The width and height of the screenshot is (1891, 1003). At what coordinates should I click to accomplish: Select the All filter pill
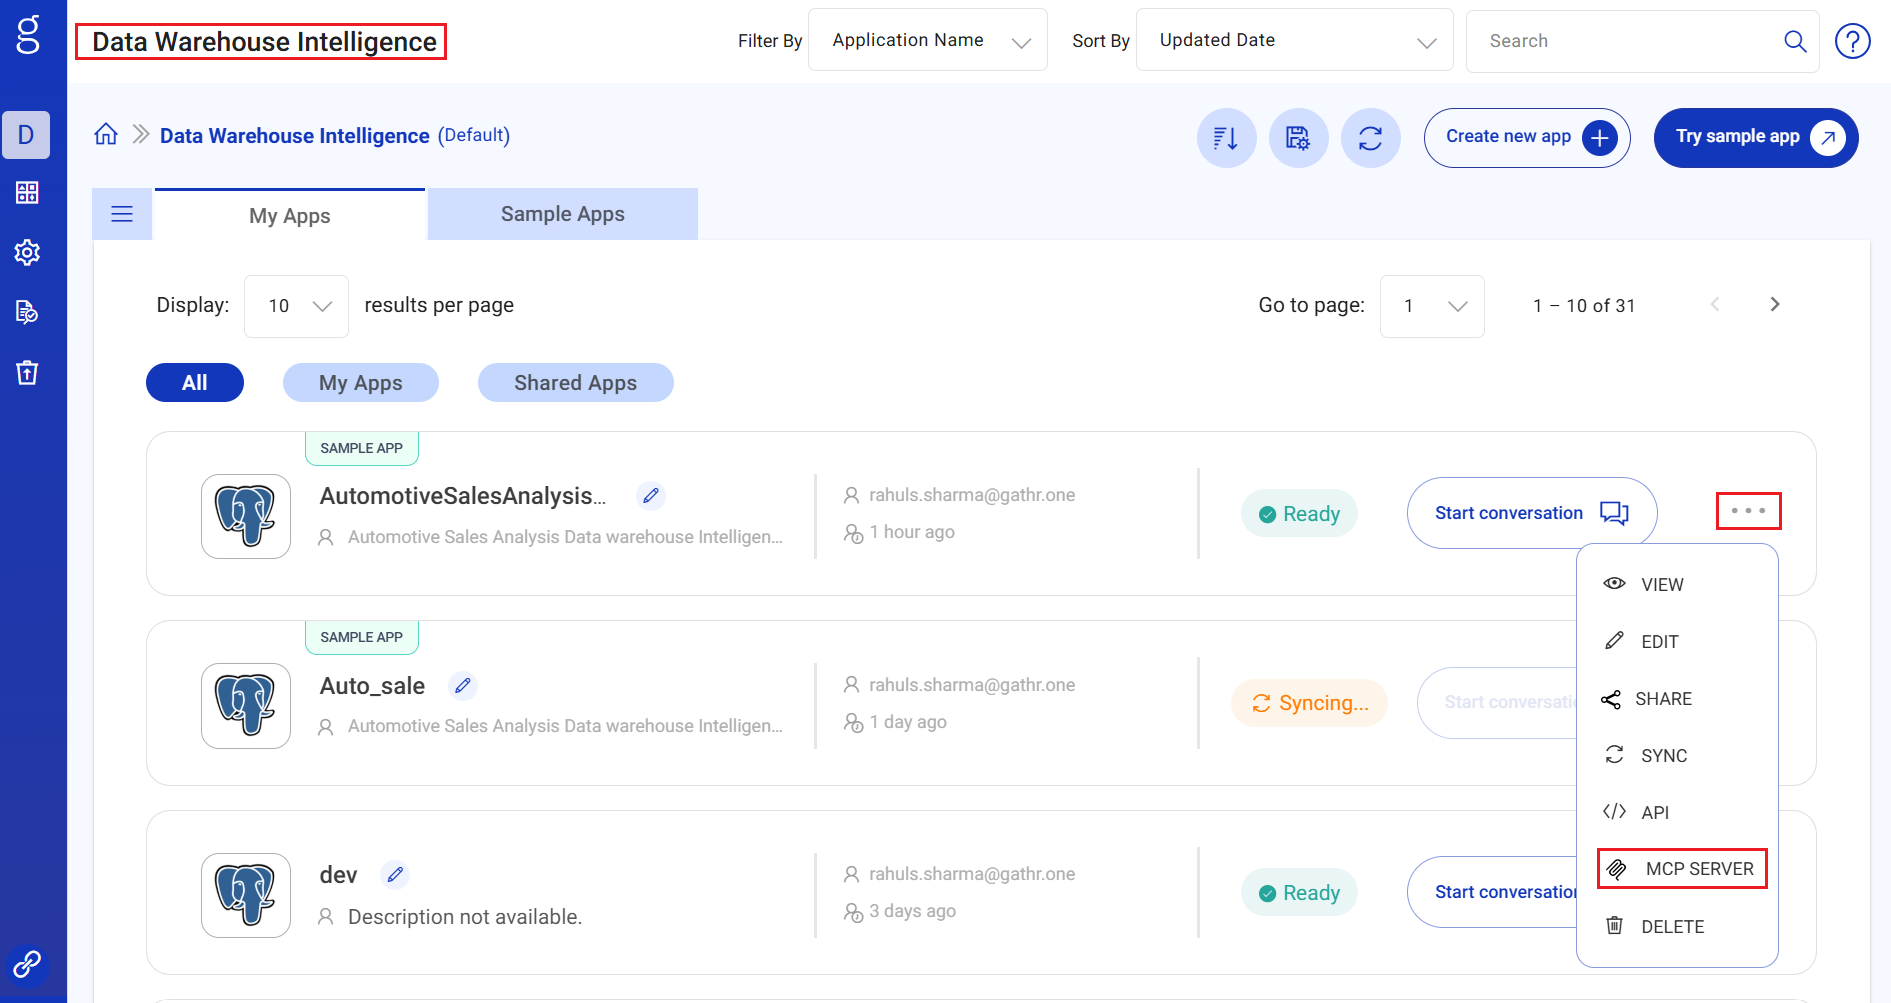click(x=195, y=383)
